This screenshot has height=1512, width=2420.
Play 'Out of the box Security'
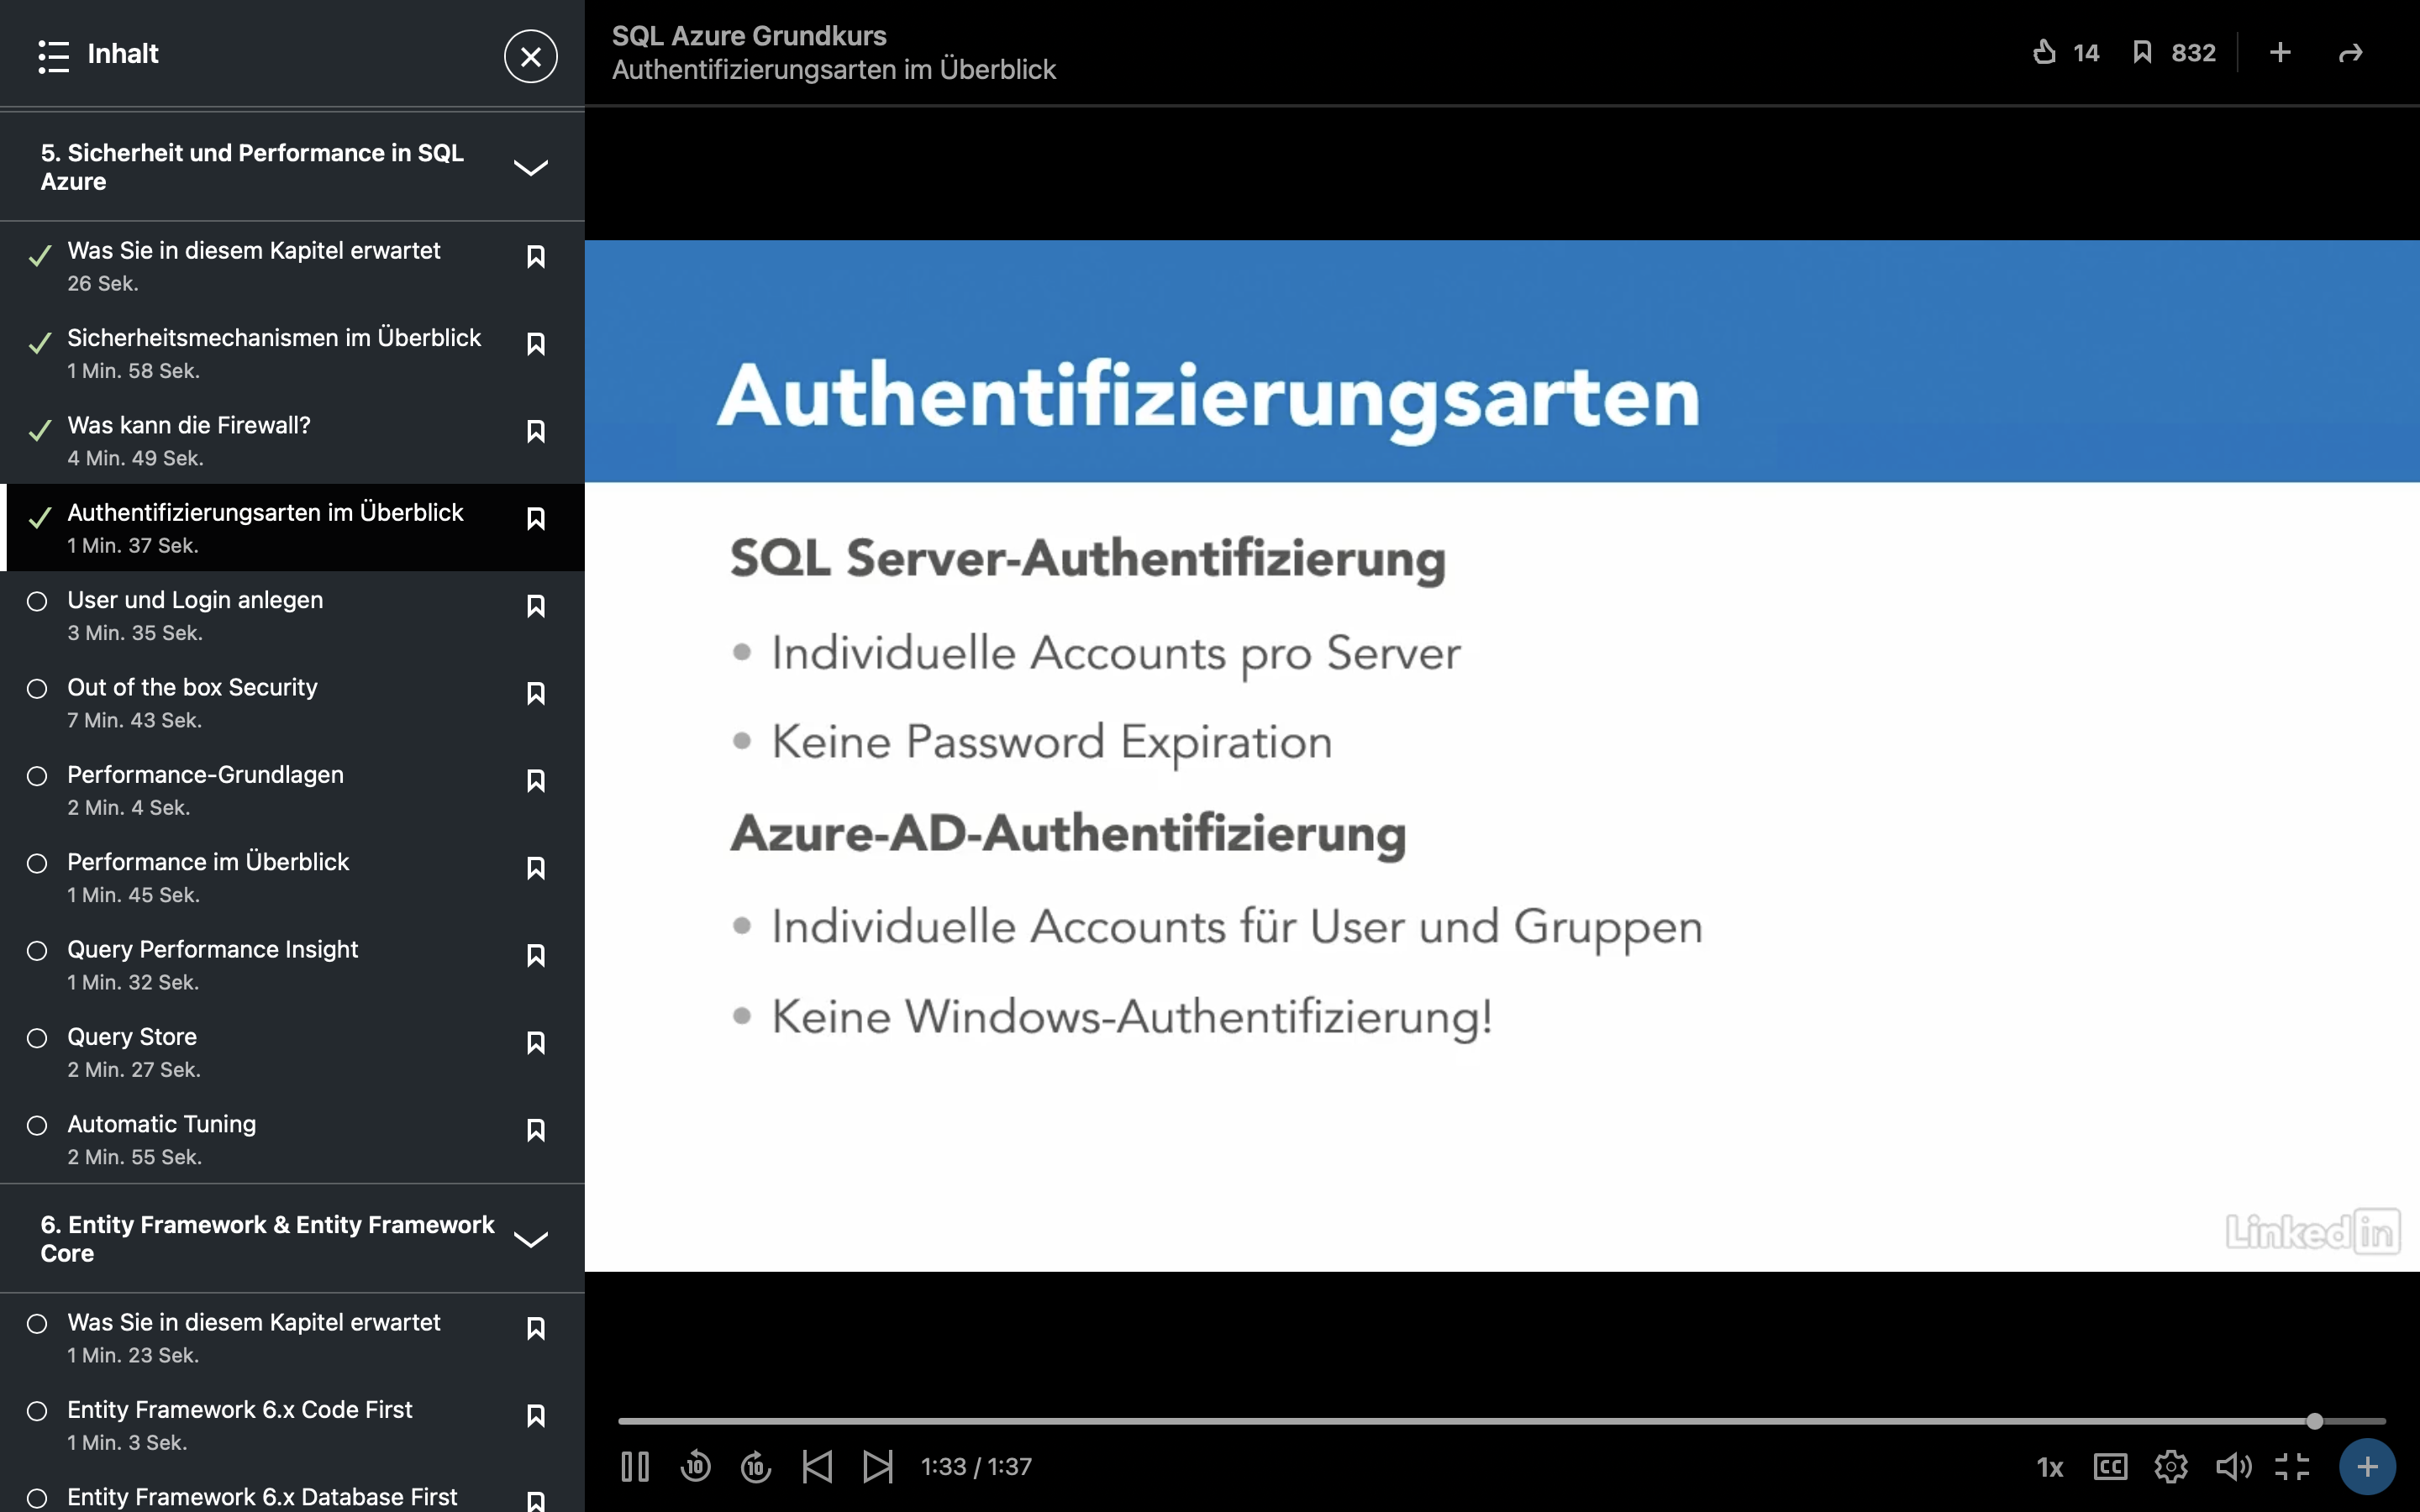pyautogui.click(x=292, y=702)
